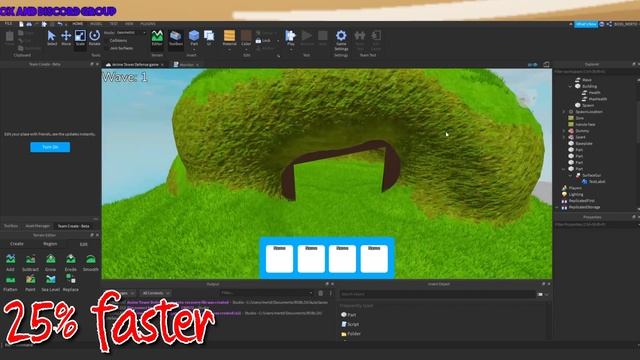Select the Sea Level terrain tool
Image resolution: width=640 pixels, height=360 pixels.
pos(51,283)
